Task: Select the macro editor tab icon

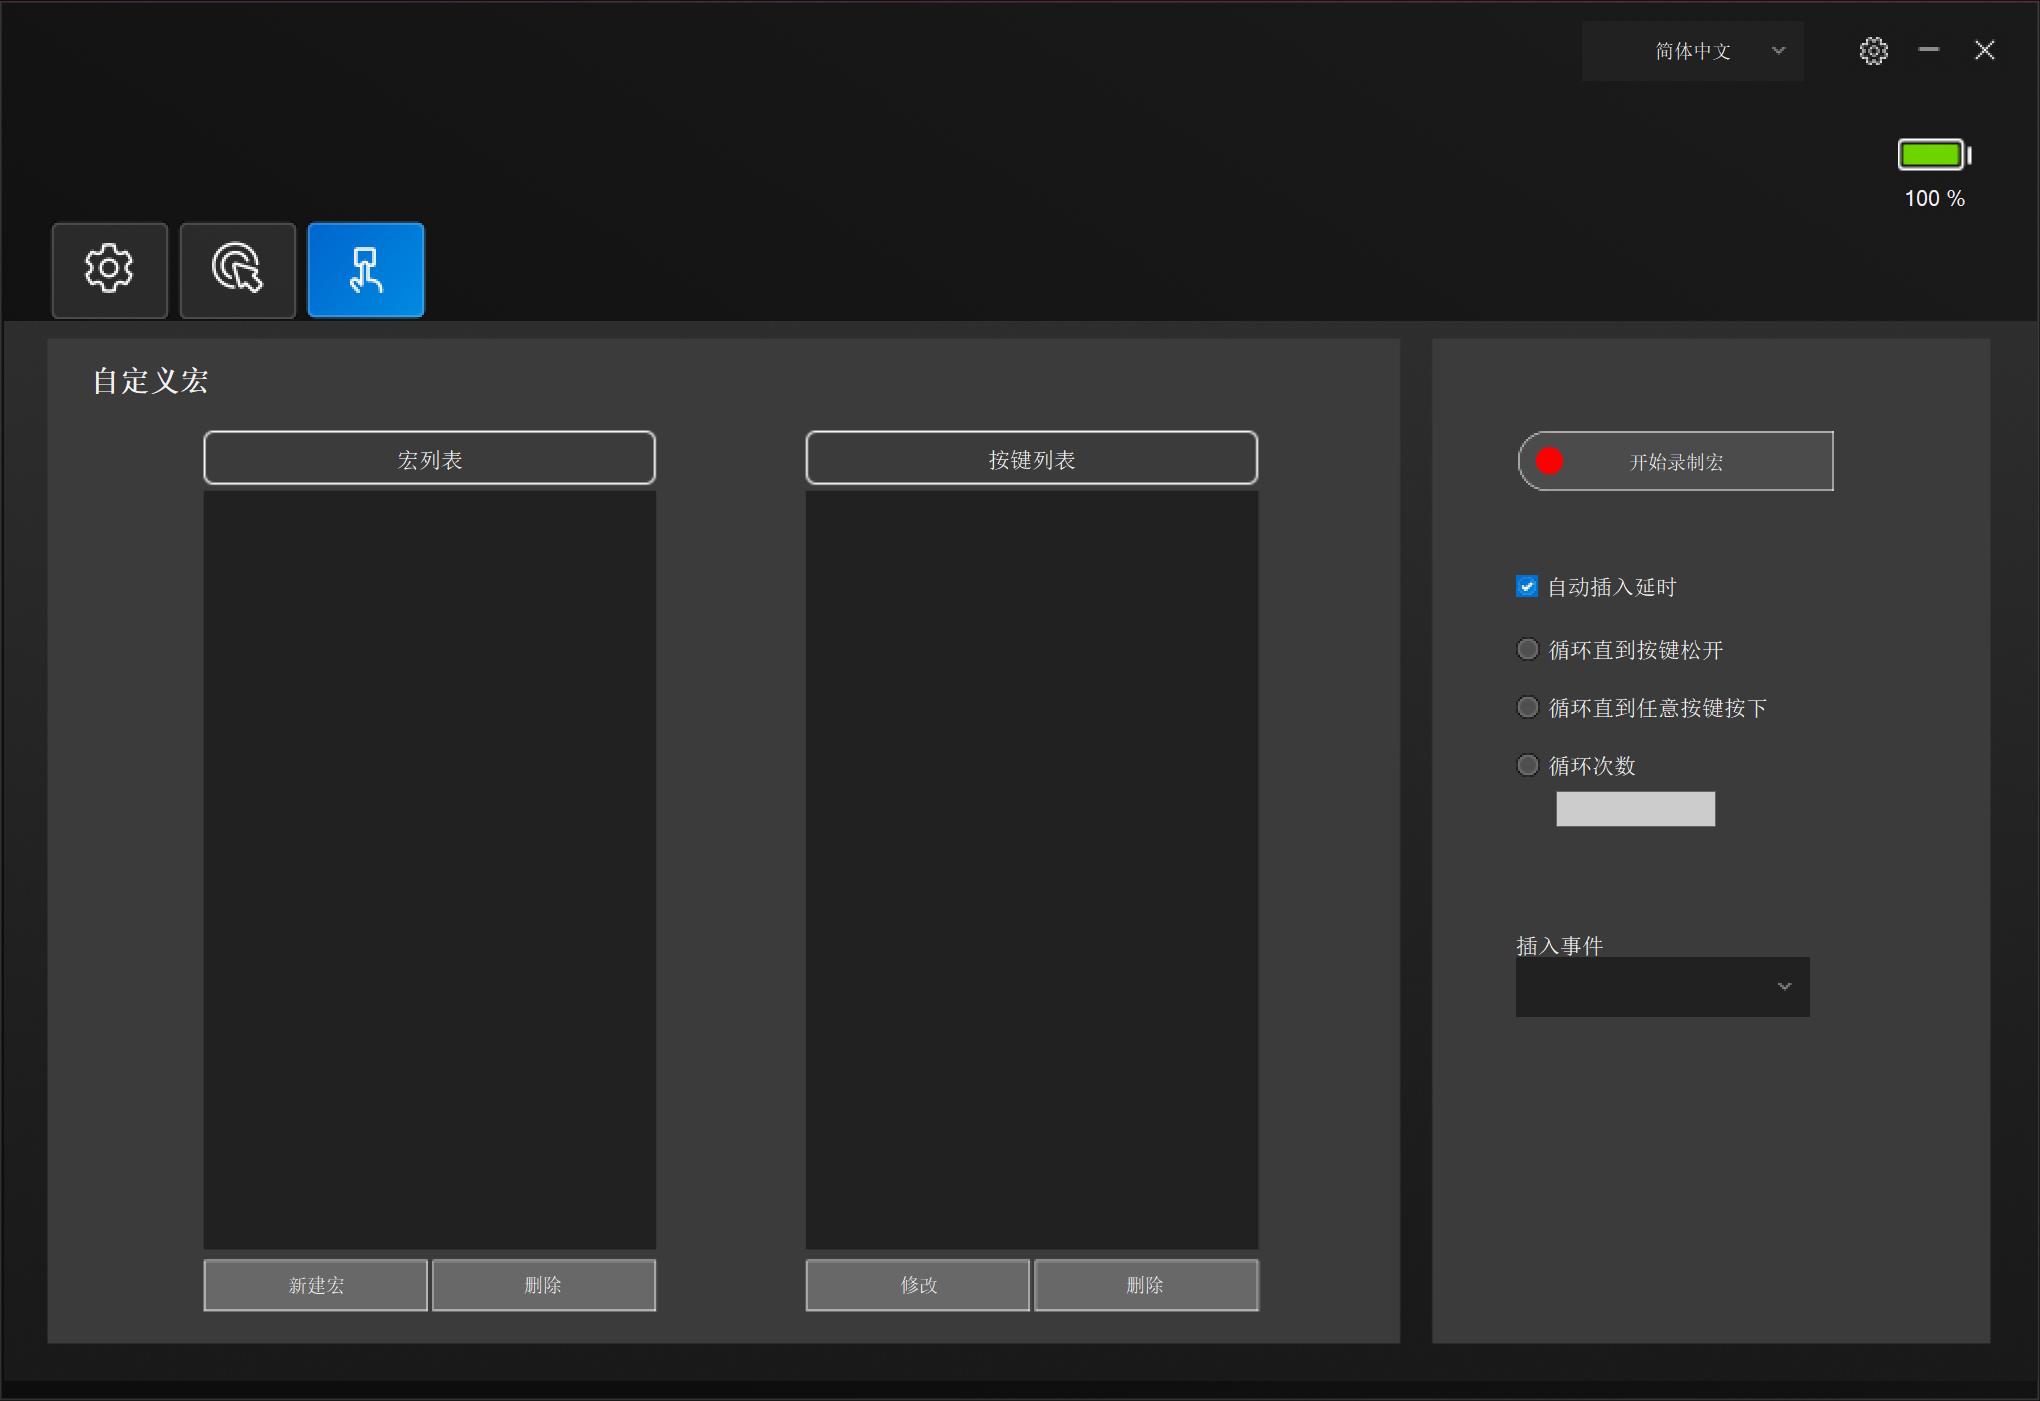Action: (365, 270)
